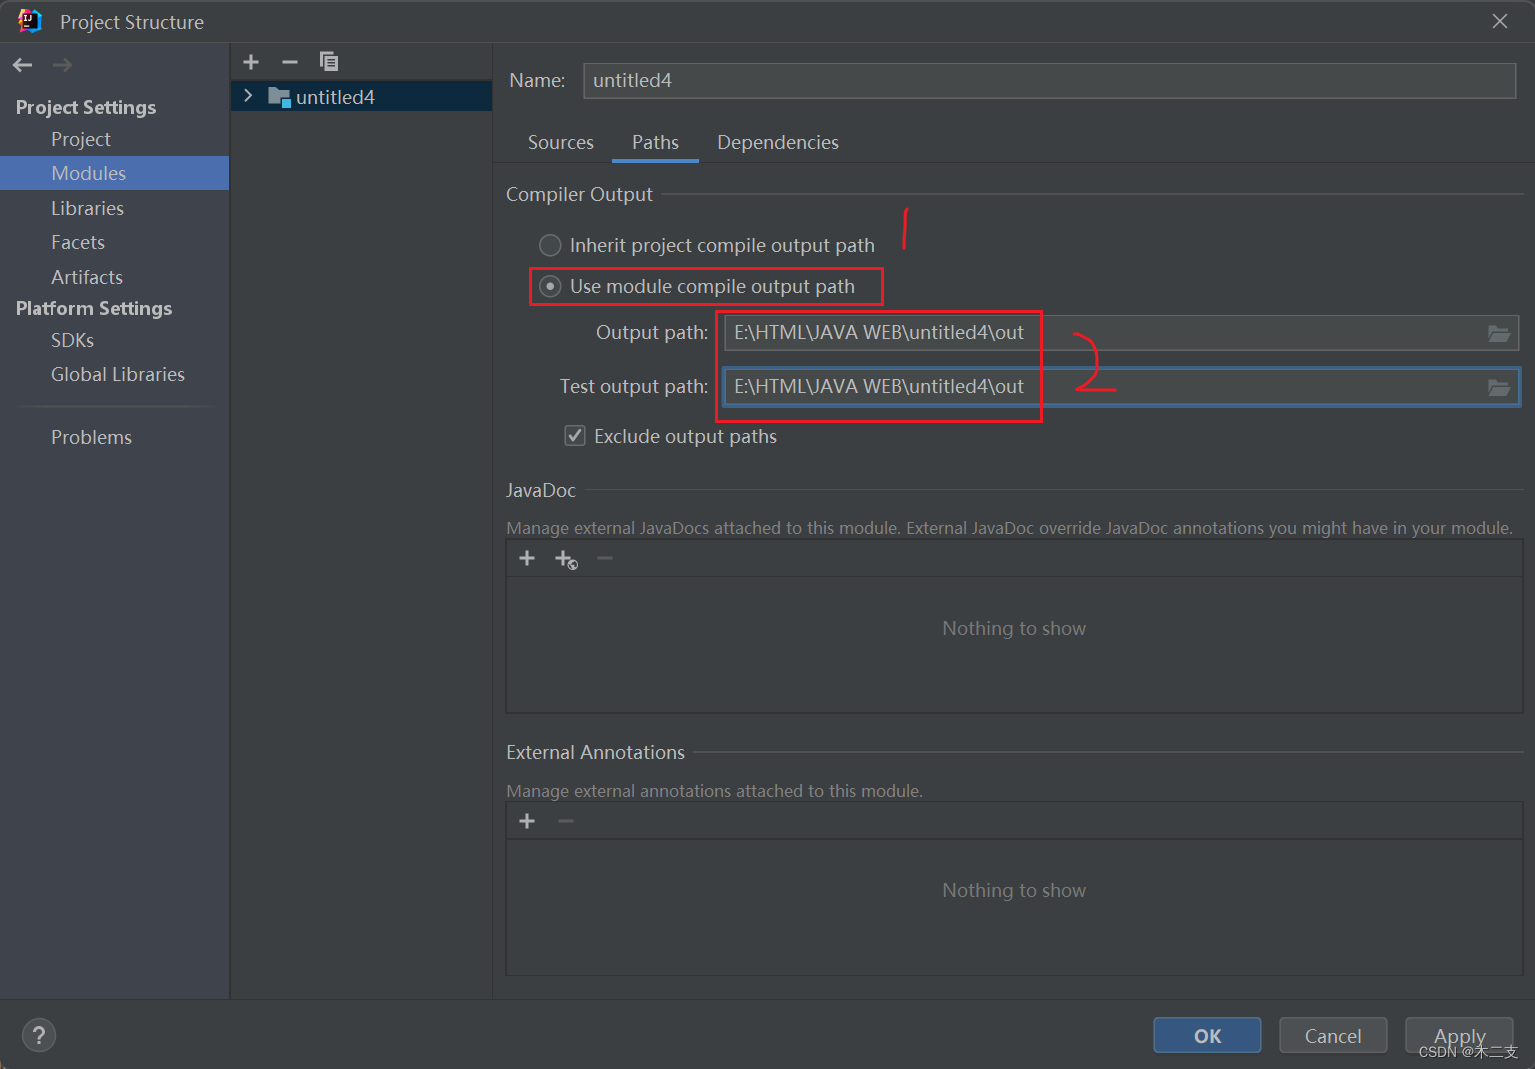Click the Cancel button
The height and width of the screenshot is (1069, 1535).
[x=1333, y=1036]
